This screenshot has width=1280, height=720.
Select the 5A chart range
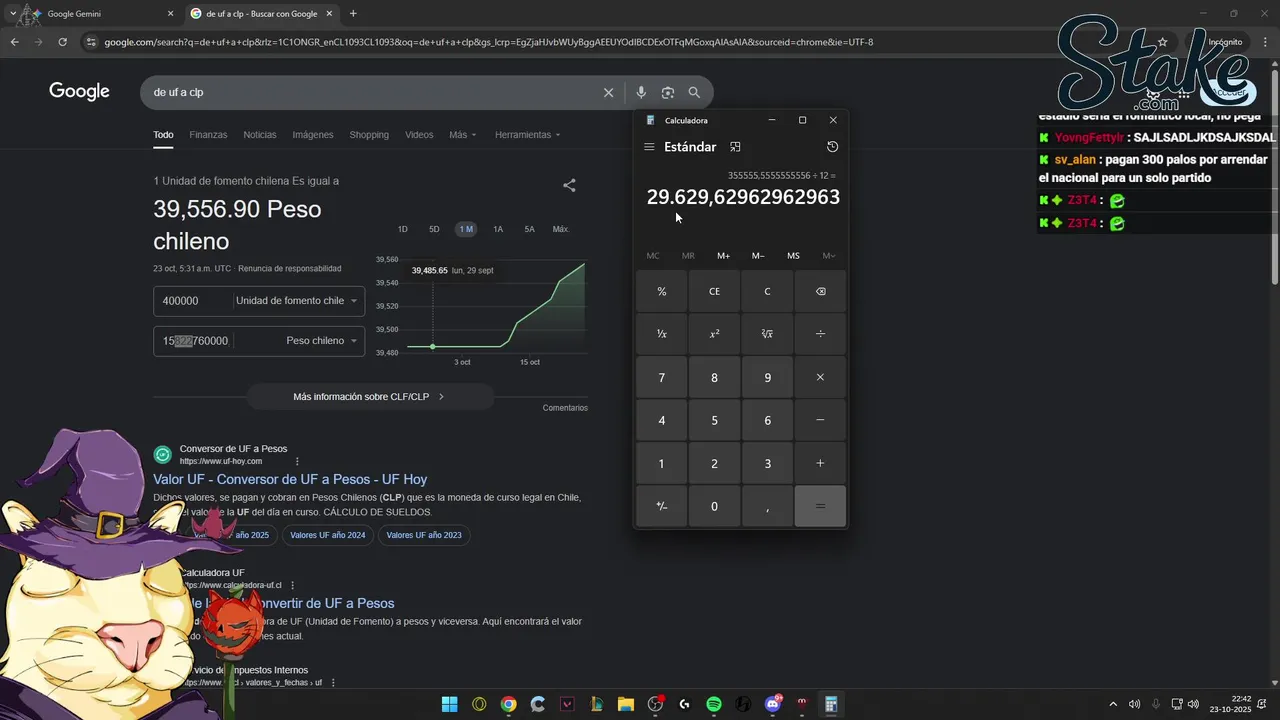click(x=529, y=229)
